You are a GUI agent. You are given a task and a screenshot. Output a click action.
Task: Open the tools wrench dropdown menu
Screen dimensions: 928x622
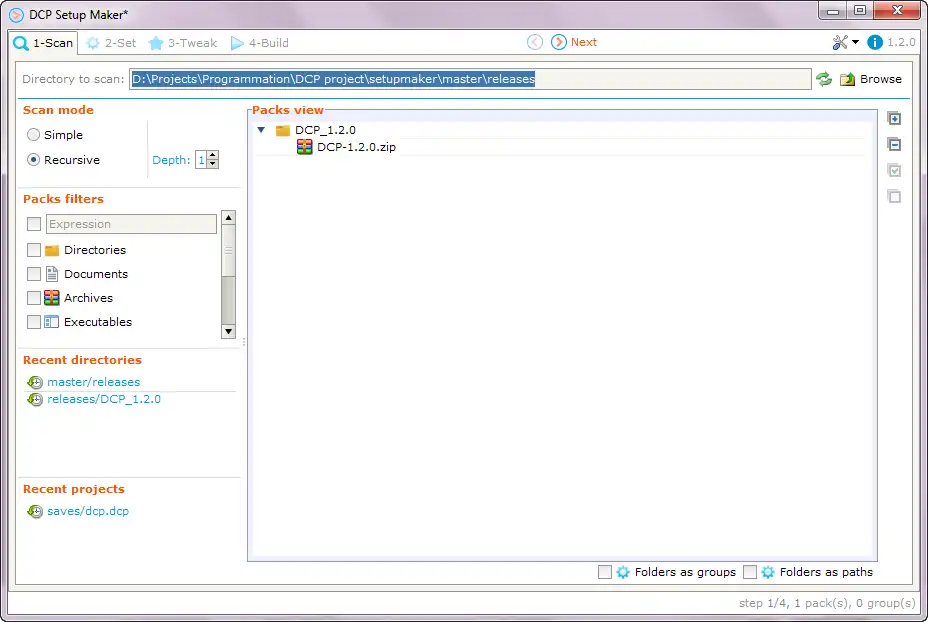(845, 42)
